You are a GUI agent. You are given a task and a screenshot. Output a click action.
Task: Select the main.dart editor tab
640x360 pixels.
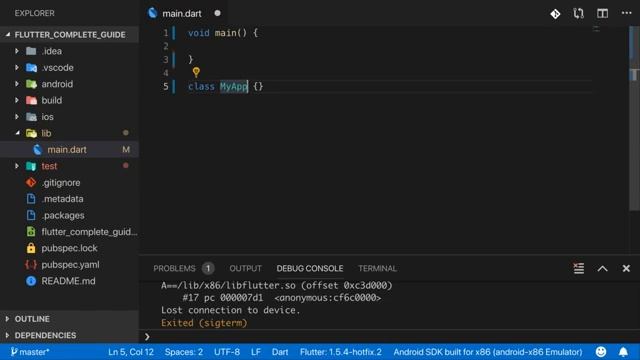pyautogui.click(x=182, y=13)
